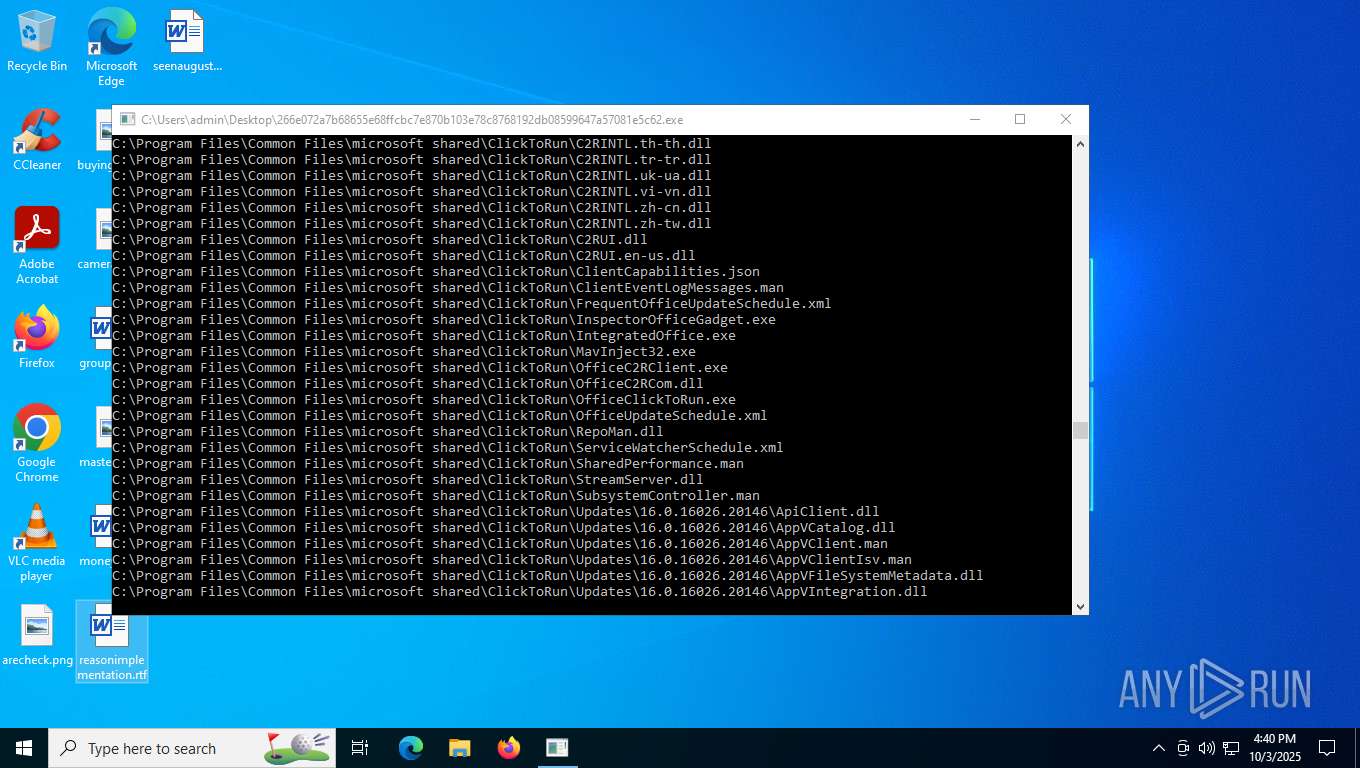Click the line ending C2RINTL.th-th.dll
1360x768 pixels.
412,144
